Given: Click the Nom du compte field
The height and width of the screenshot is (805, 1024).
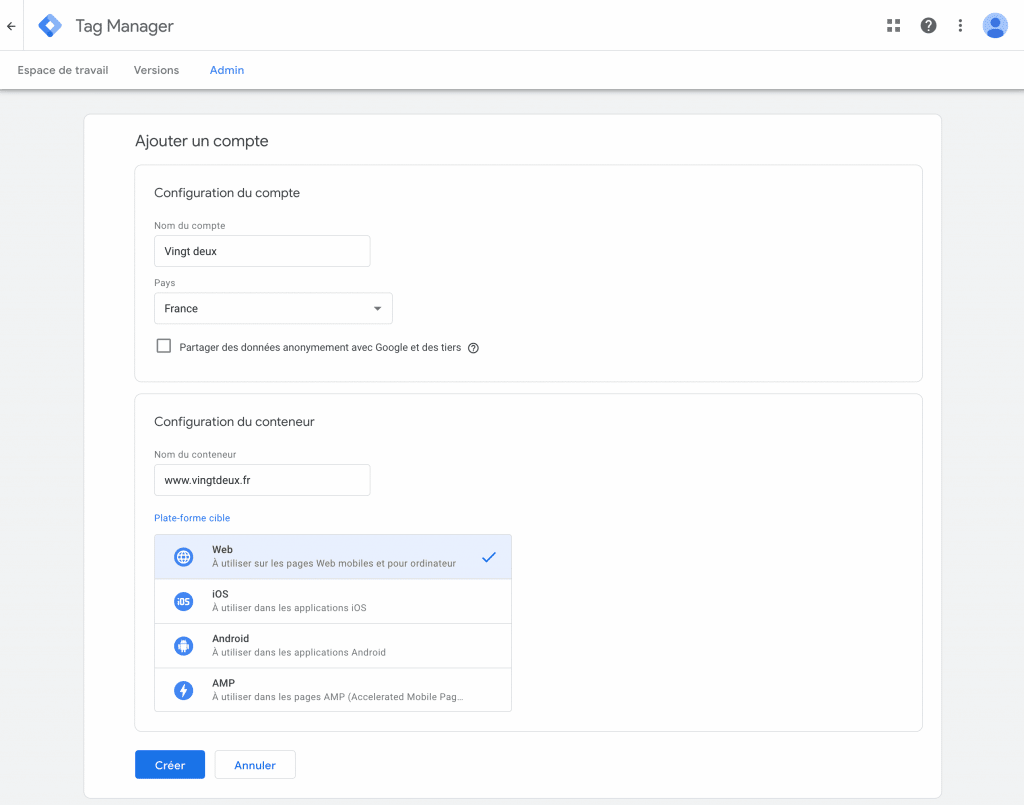Looking at the screenshot, I should (x=262, y=252).
